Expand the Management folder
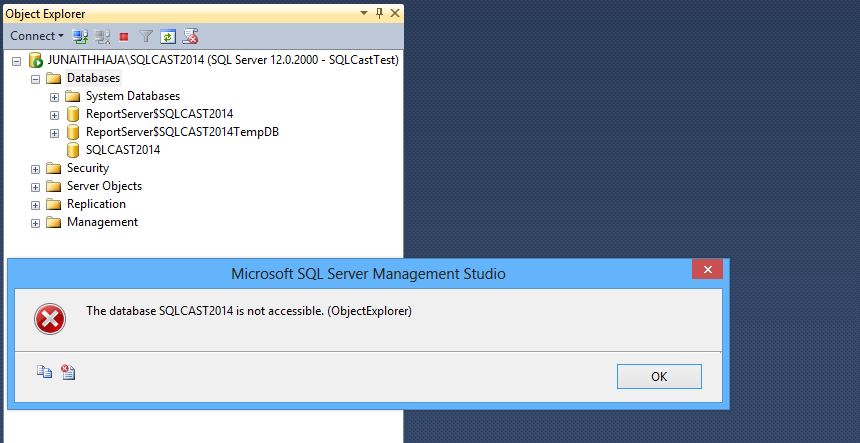Viewport: 860px width, 443px height. [x=36, y=223]
